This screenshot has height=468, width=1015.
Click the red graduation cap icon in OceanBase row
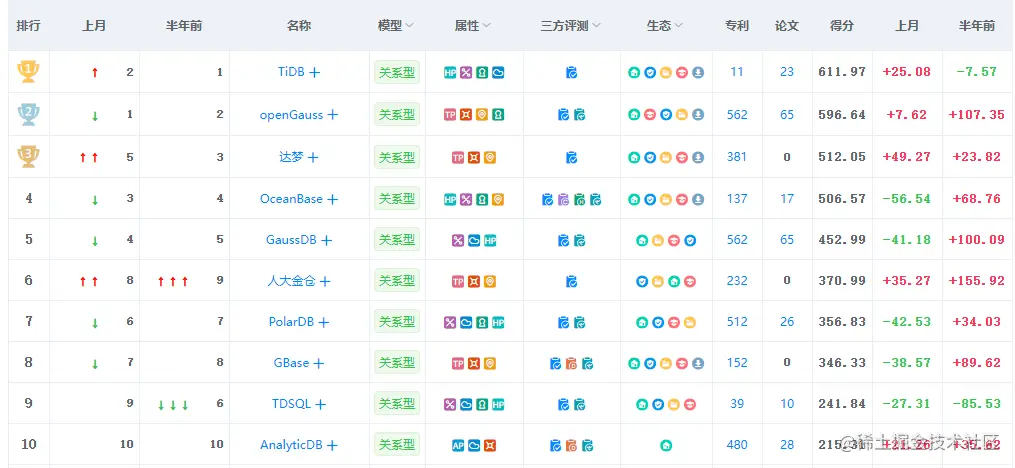tap(682, 199)
